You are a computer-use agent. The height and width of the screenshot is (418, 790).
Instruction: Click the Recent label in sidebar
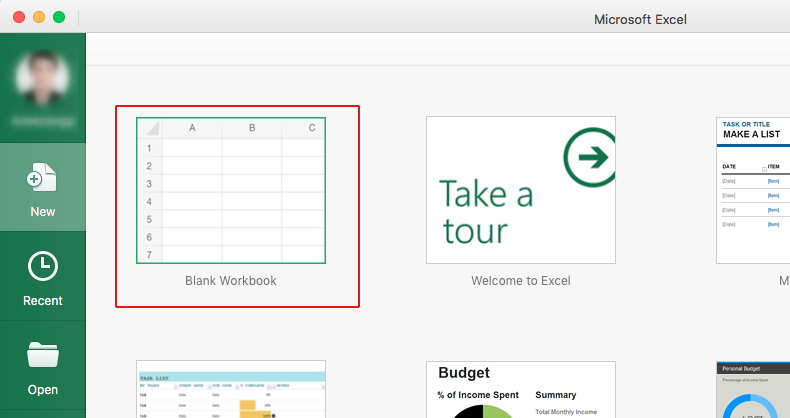tap(43, 301)
